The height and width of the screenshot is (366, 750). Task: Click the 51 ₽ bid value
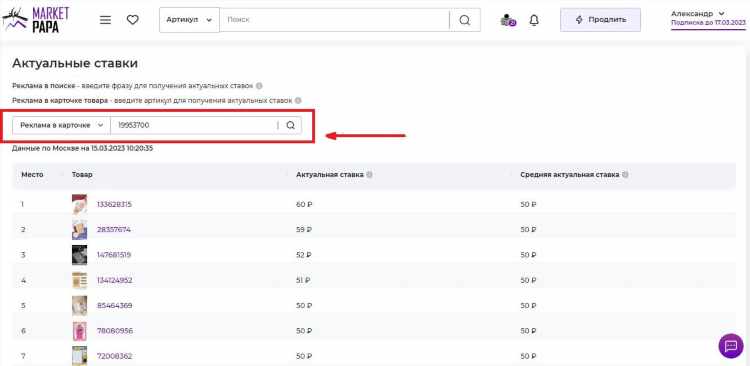(303, 280)
